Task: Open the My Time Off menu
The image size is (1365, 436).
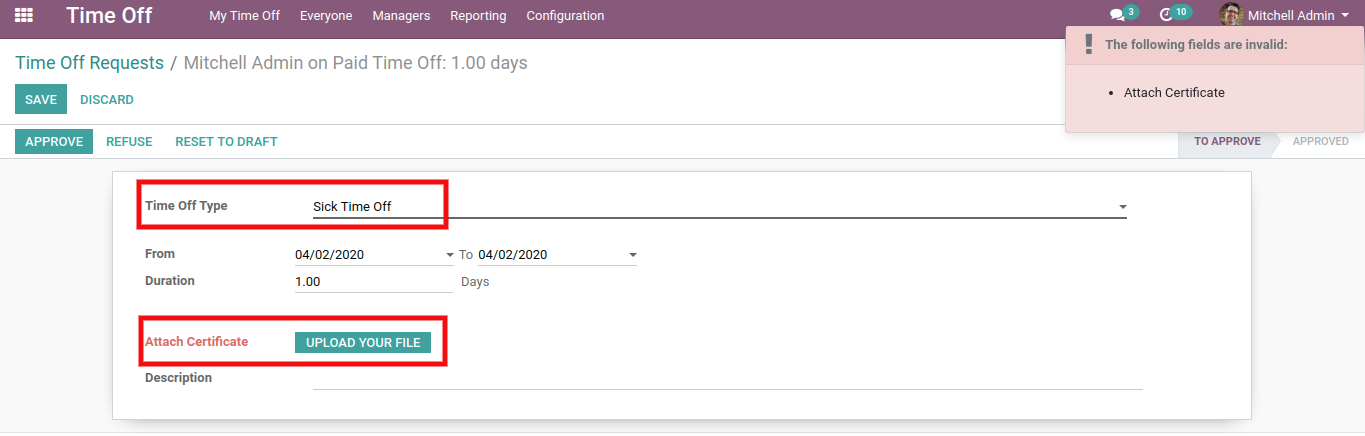Action: (x=244, y=16)
